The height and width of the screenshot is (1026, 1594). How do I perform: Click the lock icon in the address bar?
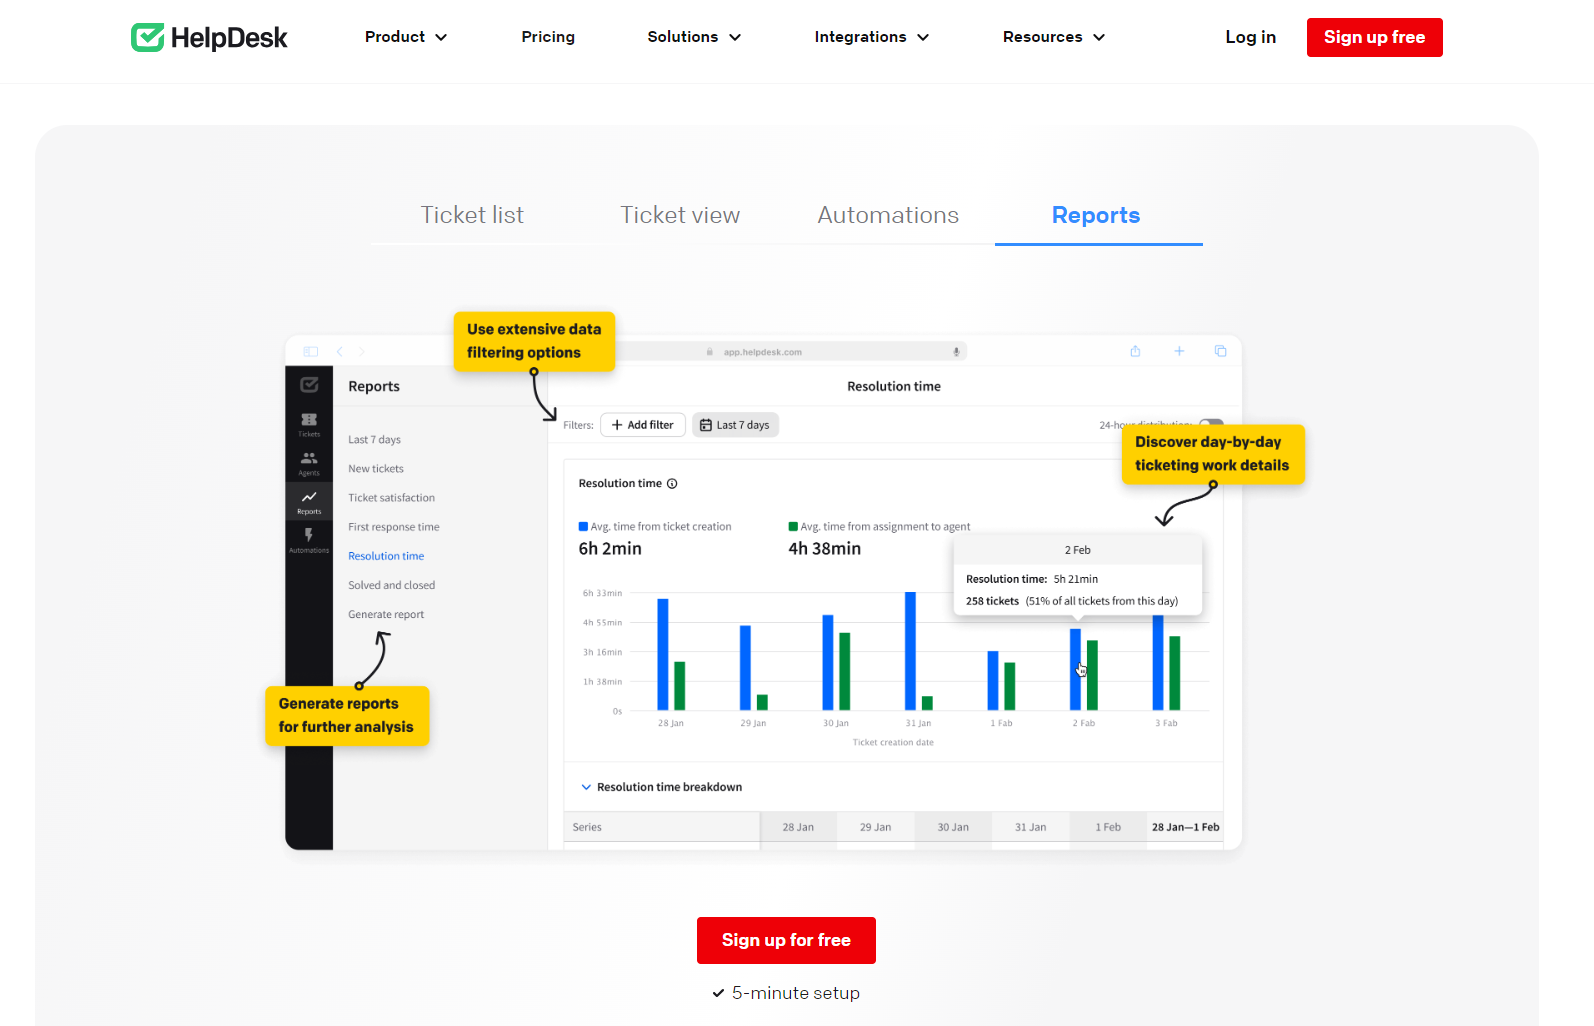[x=710, y=352]
